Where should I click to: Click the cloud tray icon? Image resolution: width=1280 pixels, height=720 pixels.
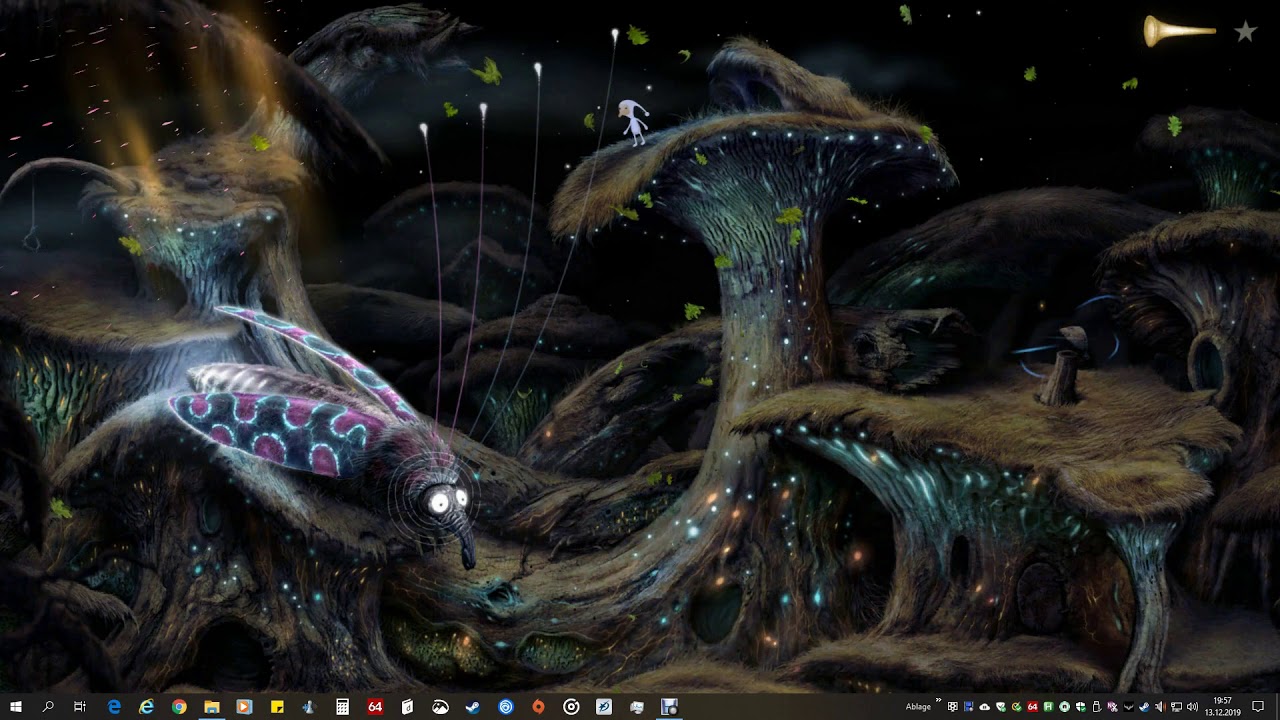[985, 707]
